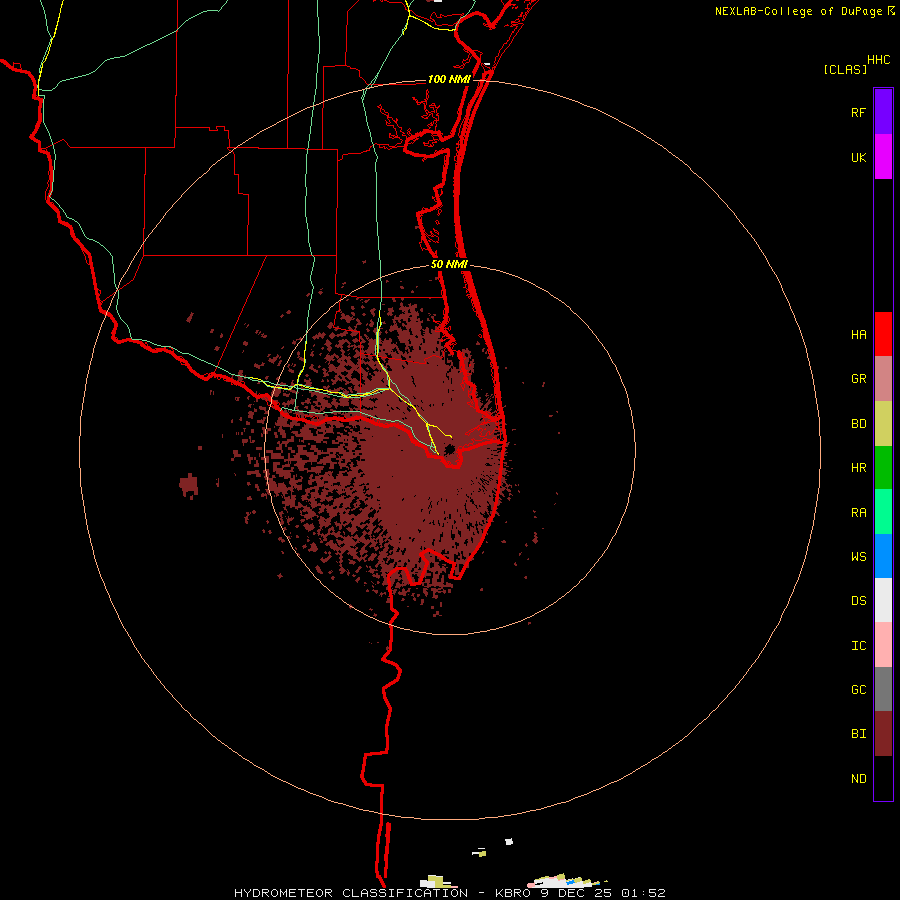Click the GC gray legend swatch

tap(883, 689)
